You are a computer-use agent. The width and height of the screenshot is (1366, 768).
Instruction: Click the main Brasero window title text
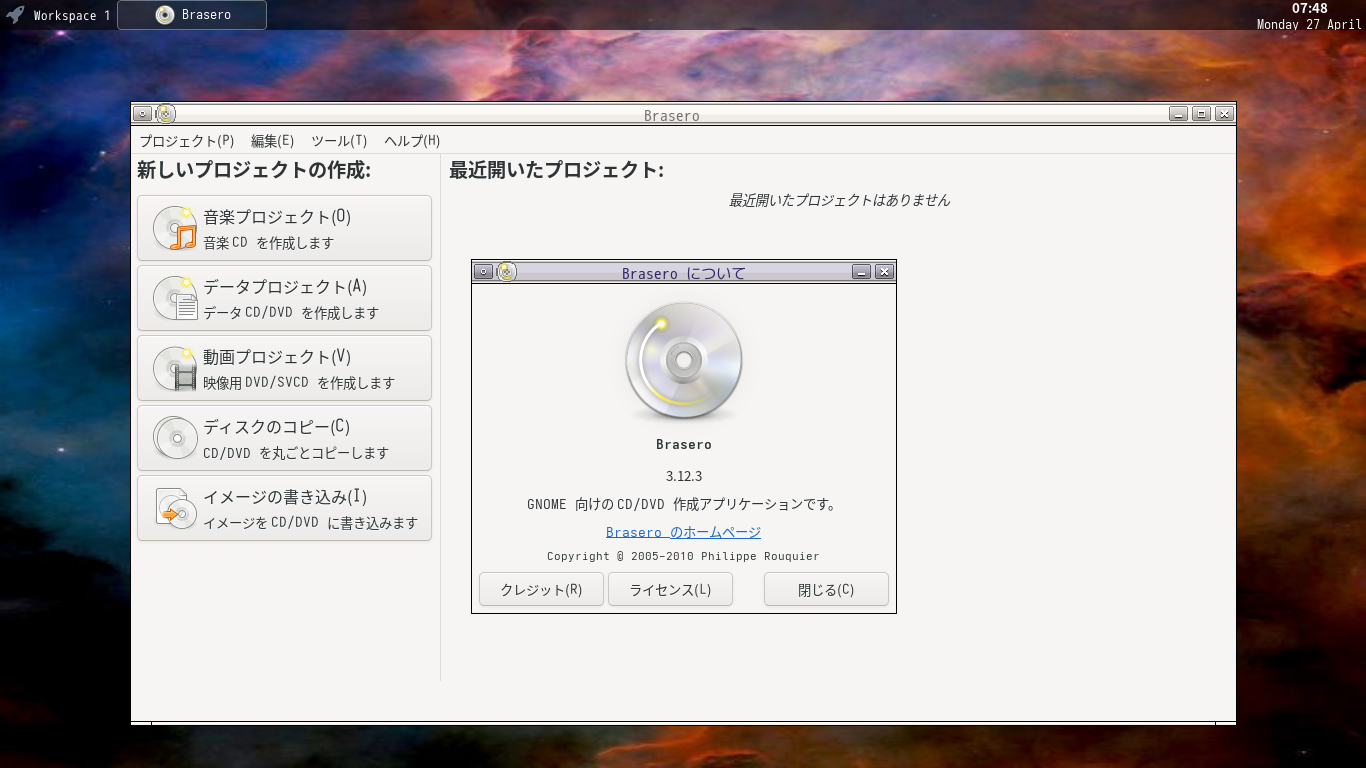[672, 116]
